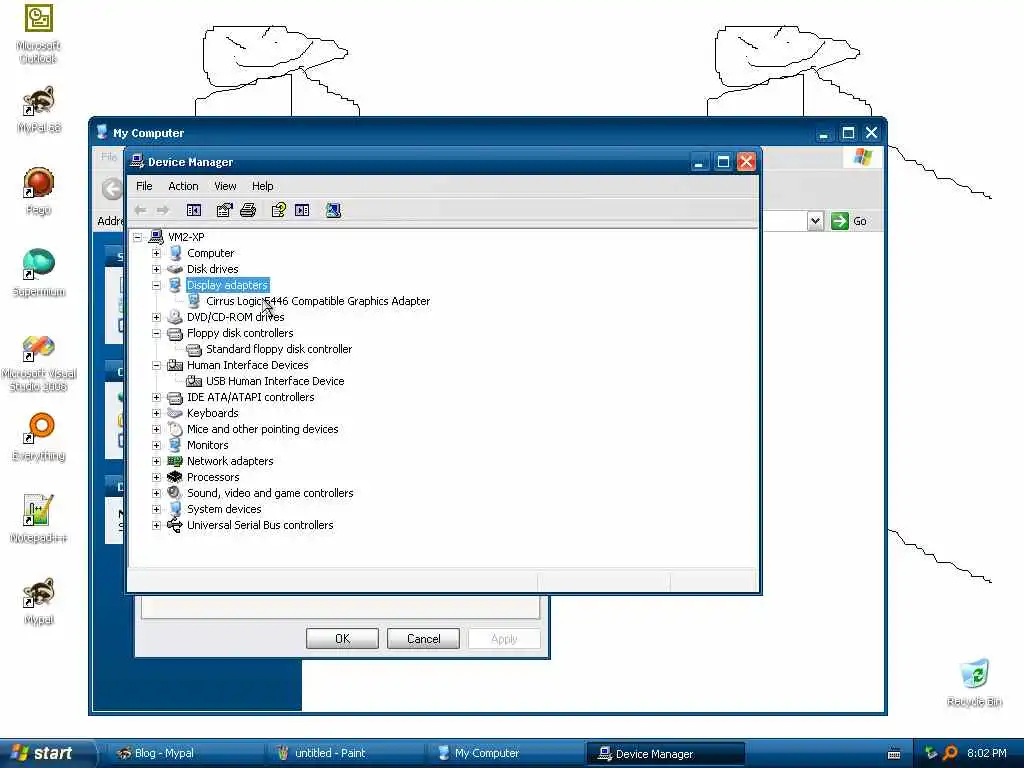Image resolution: width=1024 pixels, height=768 pixels.
Task: Click the Universal Serial Bus icon
Action: (x=174, y=525)
